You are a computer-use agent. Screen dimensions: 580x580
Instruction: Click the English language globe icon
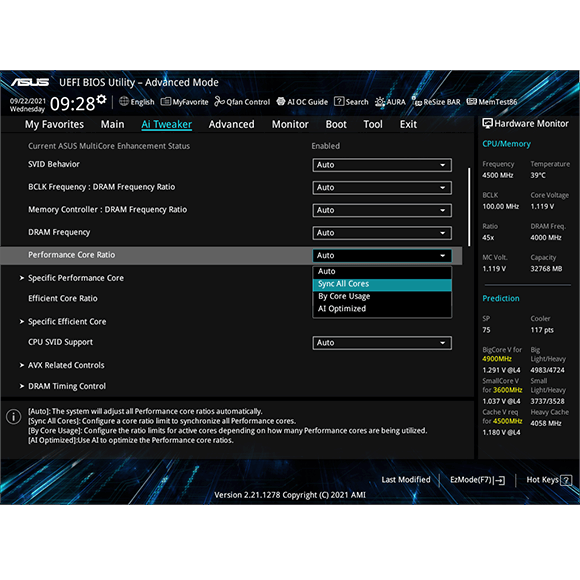[x=124, y=101]
